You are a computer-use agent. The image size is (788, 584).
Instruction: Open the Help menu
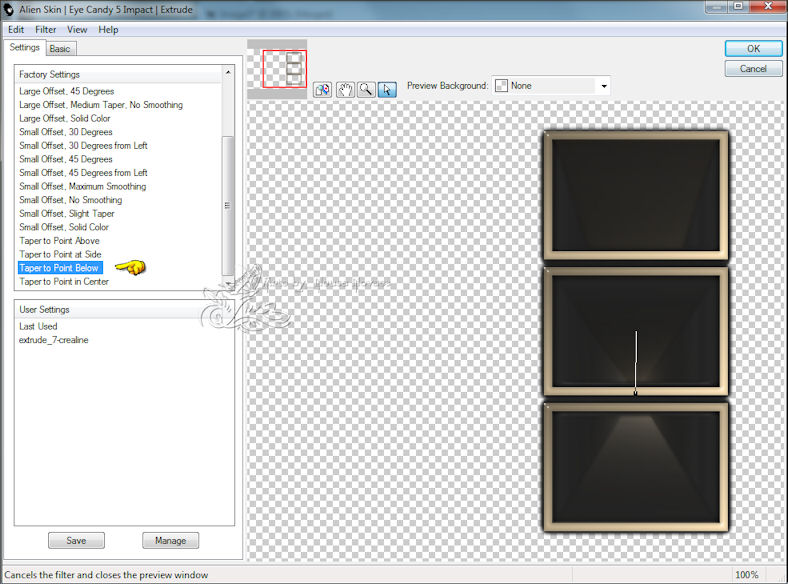[108, 30]
